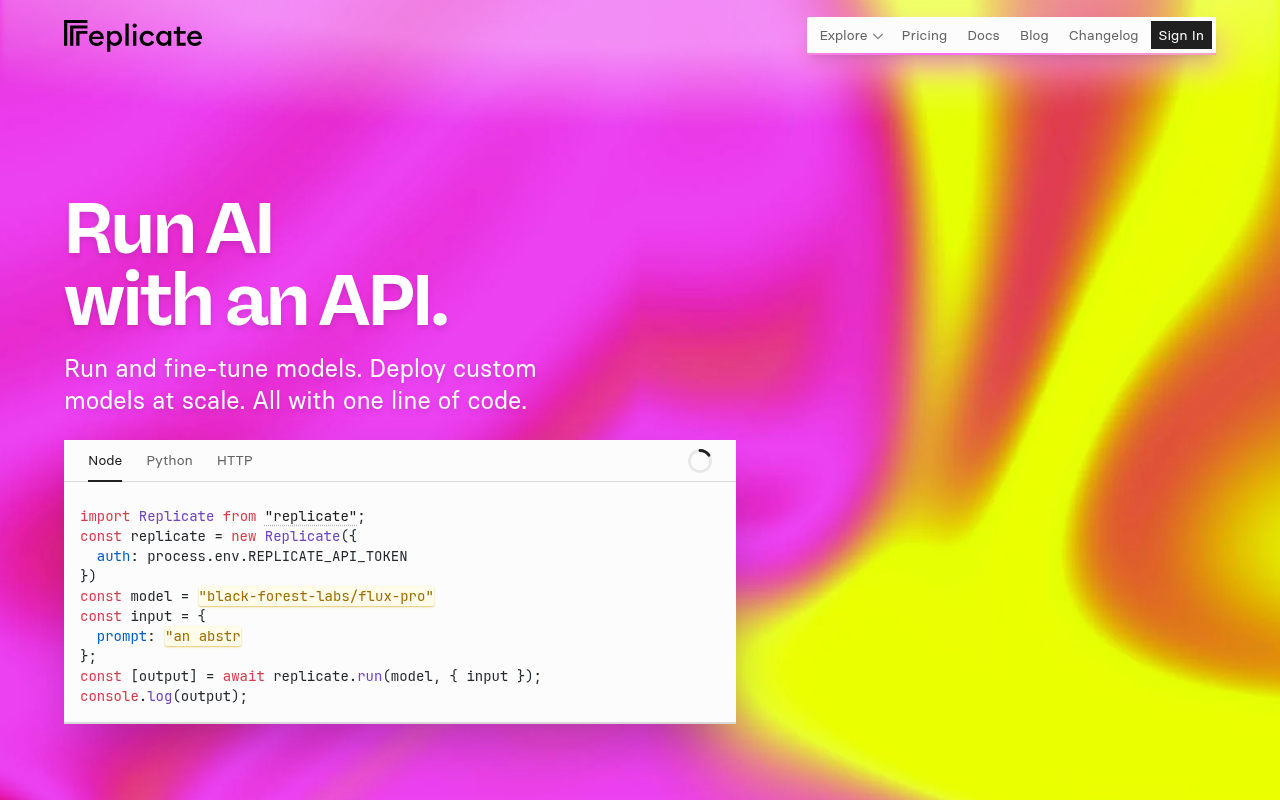Click the Replicate logo
1280x800 pixels.
(x=132, y=35)
